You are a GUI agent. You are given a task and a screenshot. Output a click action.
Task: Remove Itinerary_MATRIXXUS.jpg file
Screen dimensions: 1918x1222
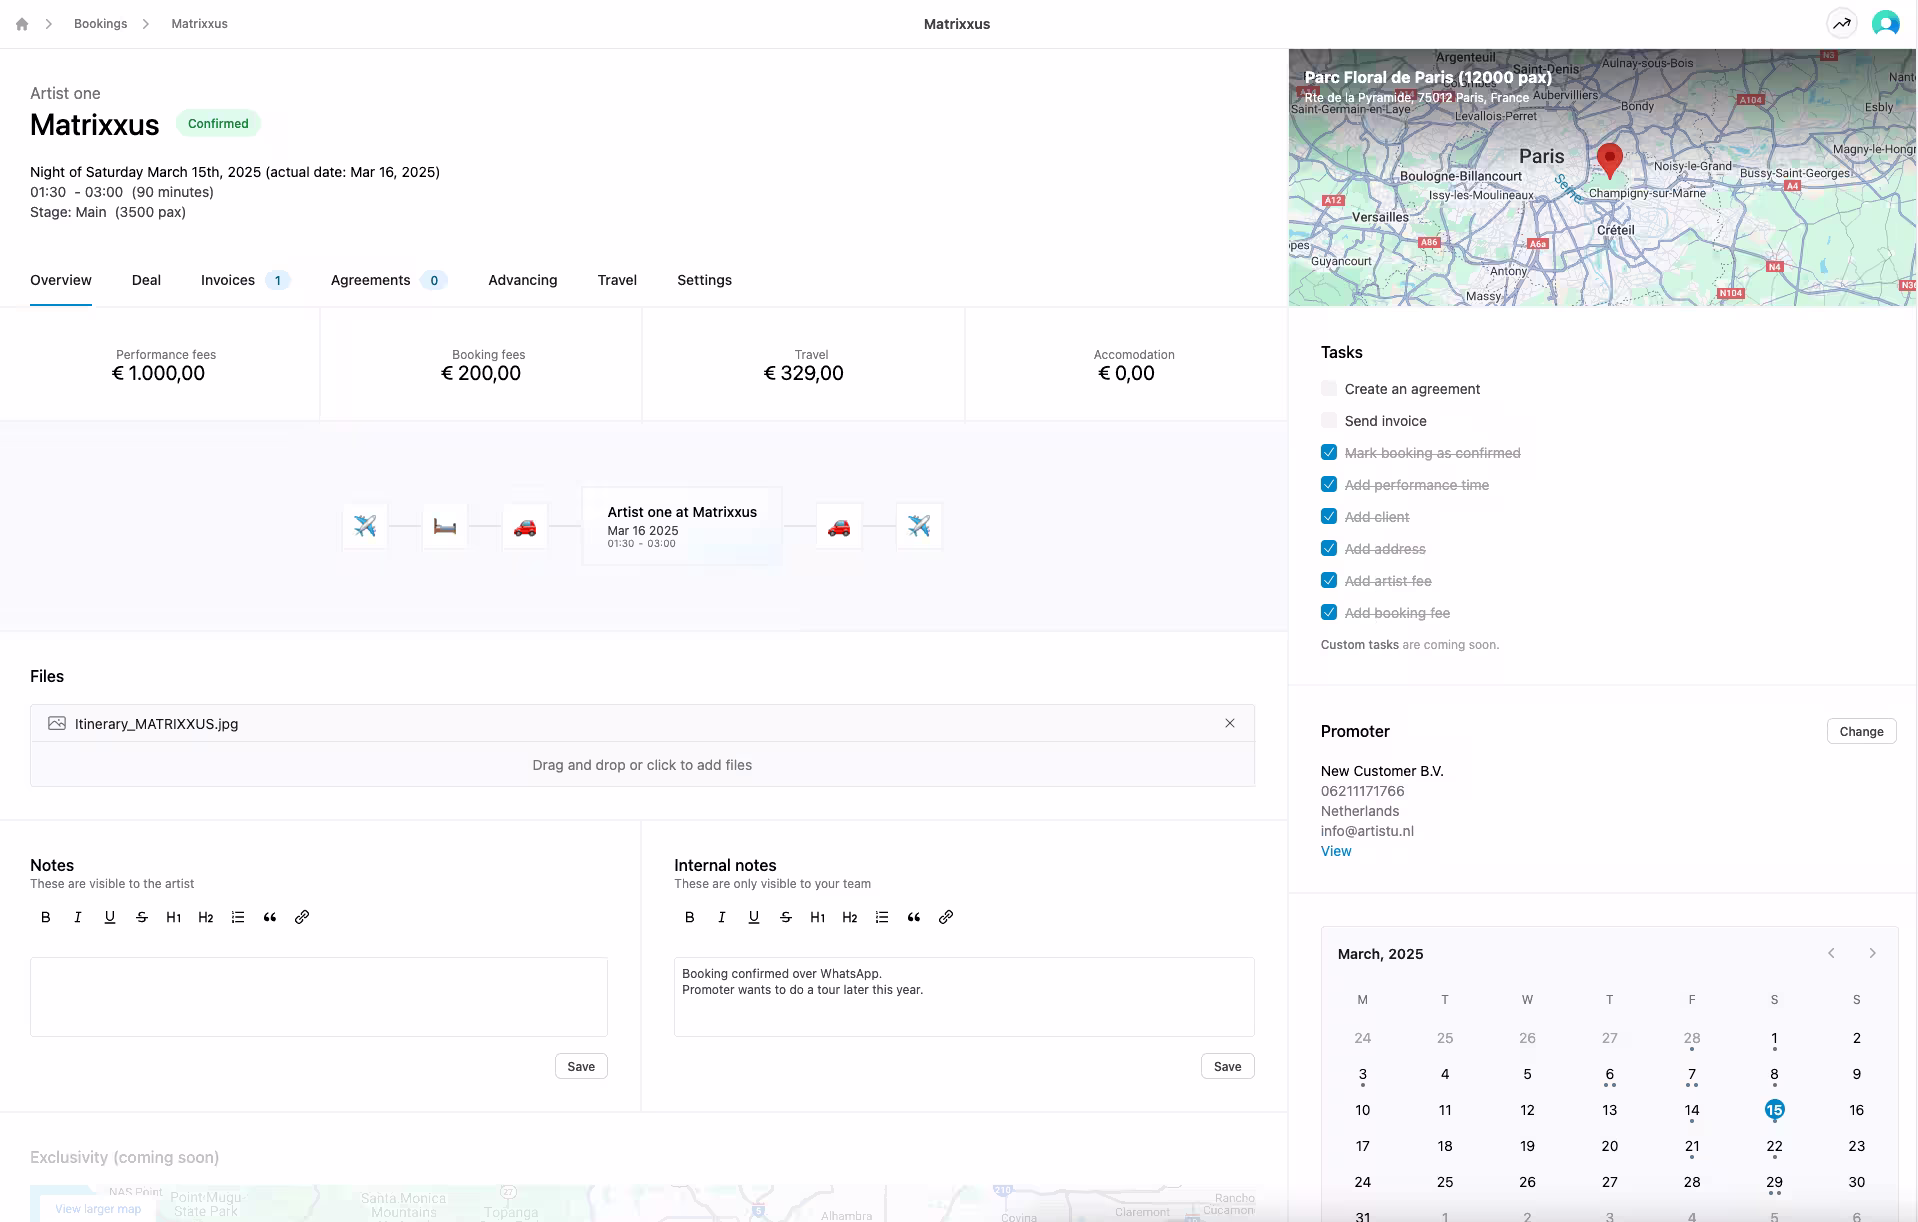point(1230,723)
